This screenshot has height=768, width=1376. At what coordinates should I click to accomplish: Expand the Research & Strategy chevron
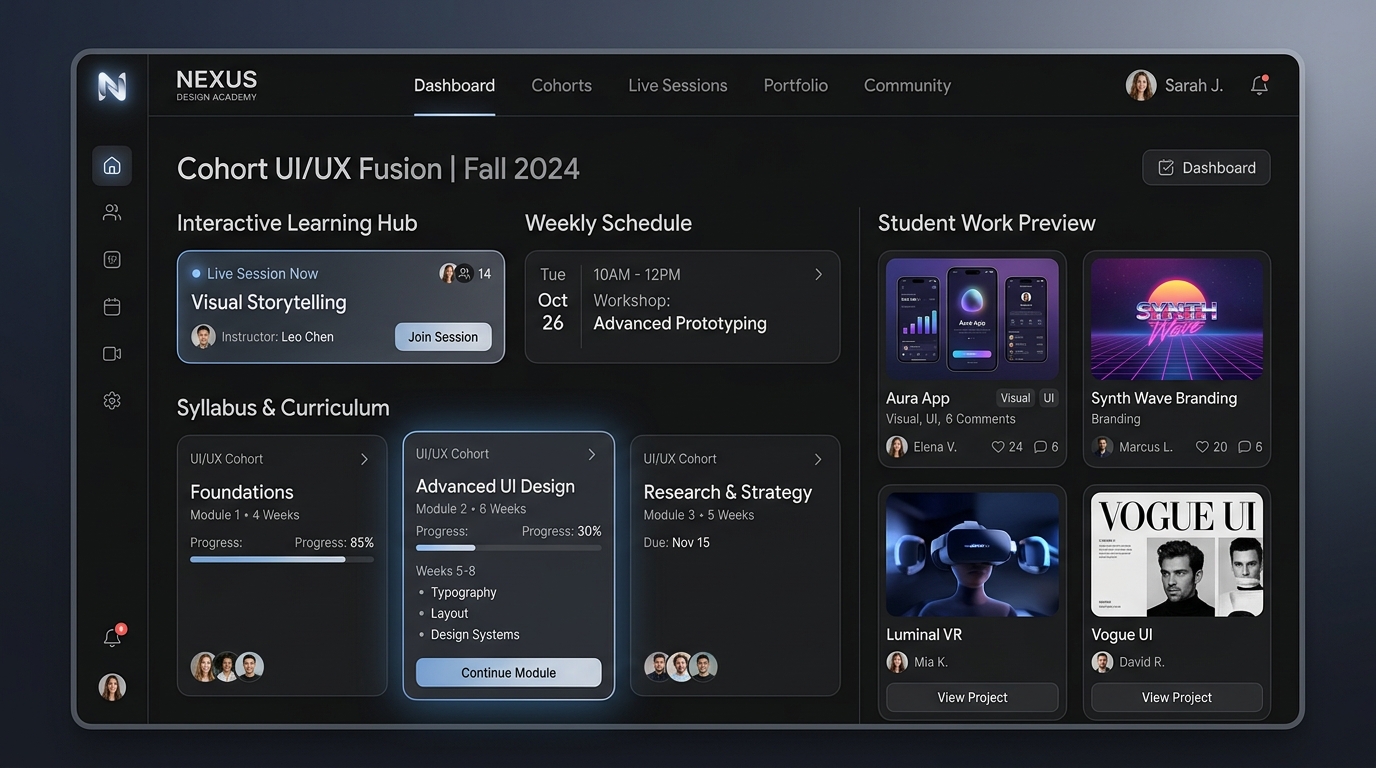coord(818,459)
